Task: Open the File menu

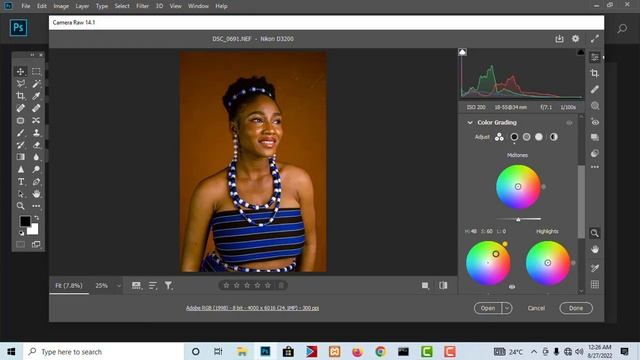Action: coord(26,6)
